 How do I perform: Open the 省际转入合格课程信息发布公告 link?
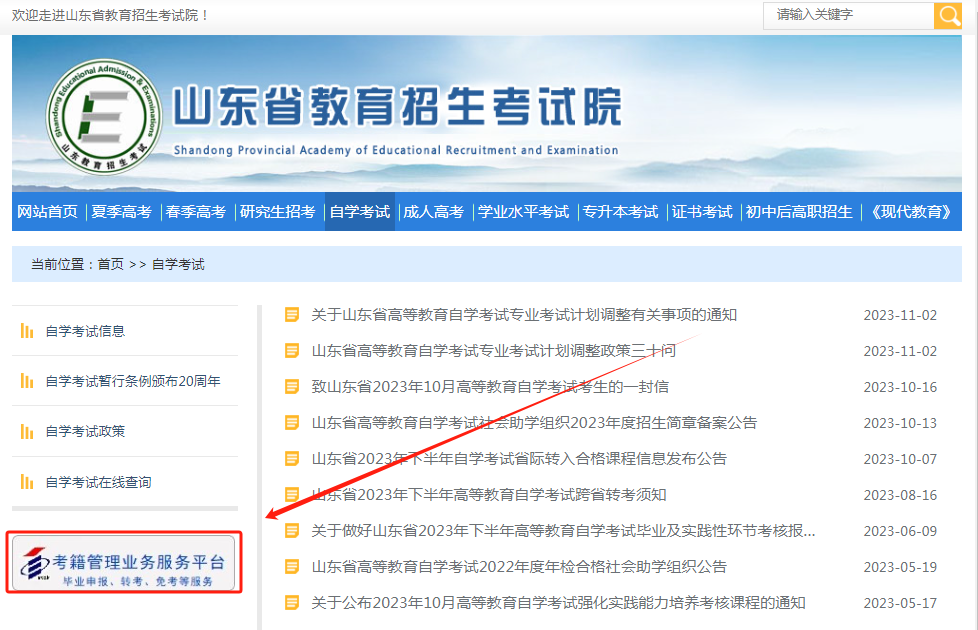click(519, 459)
